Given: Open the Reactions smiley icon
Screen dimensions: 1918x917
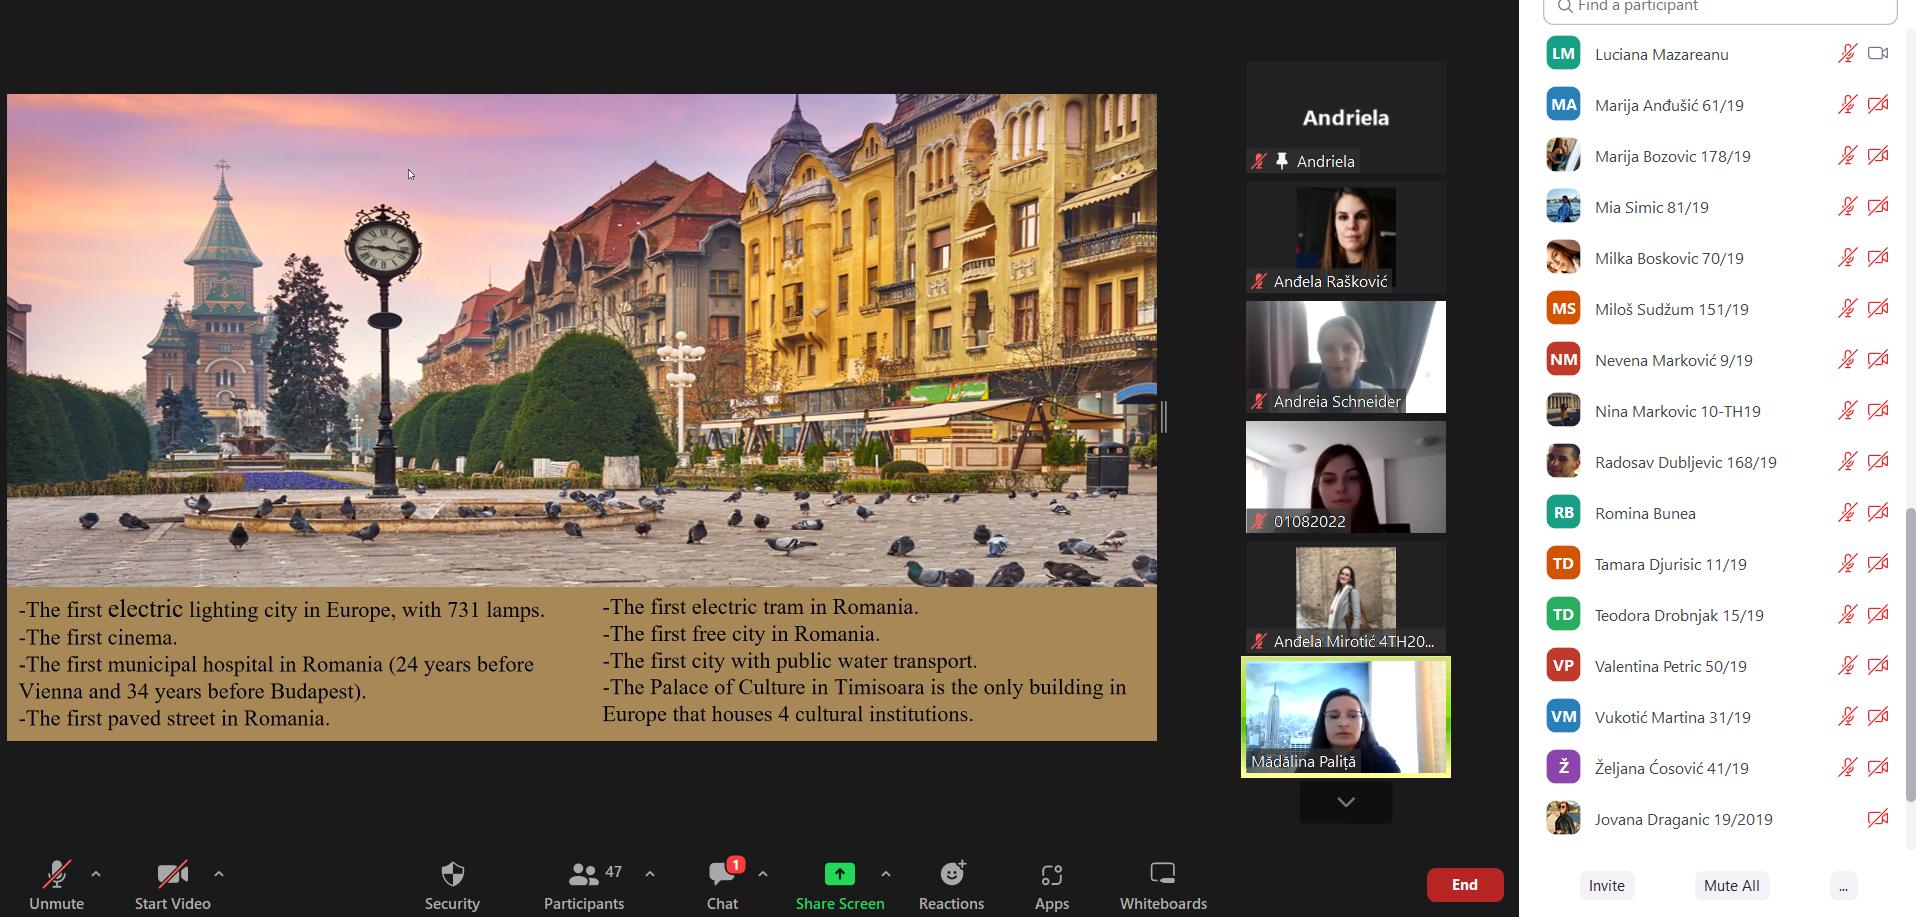Looking at the screenshot, I should 952,873.
